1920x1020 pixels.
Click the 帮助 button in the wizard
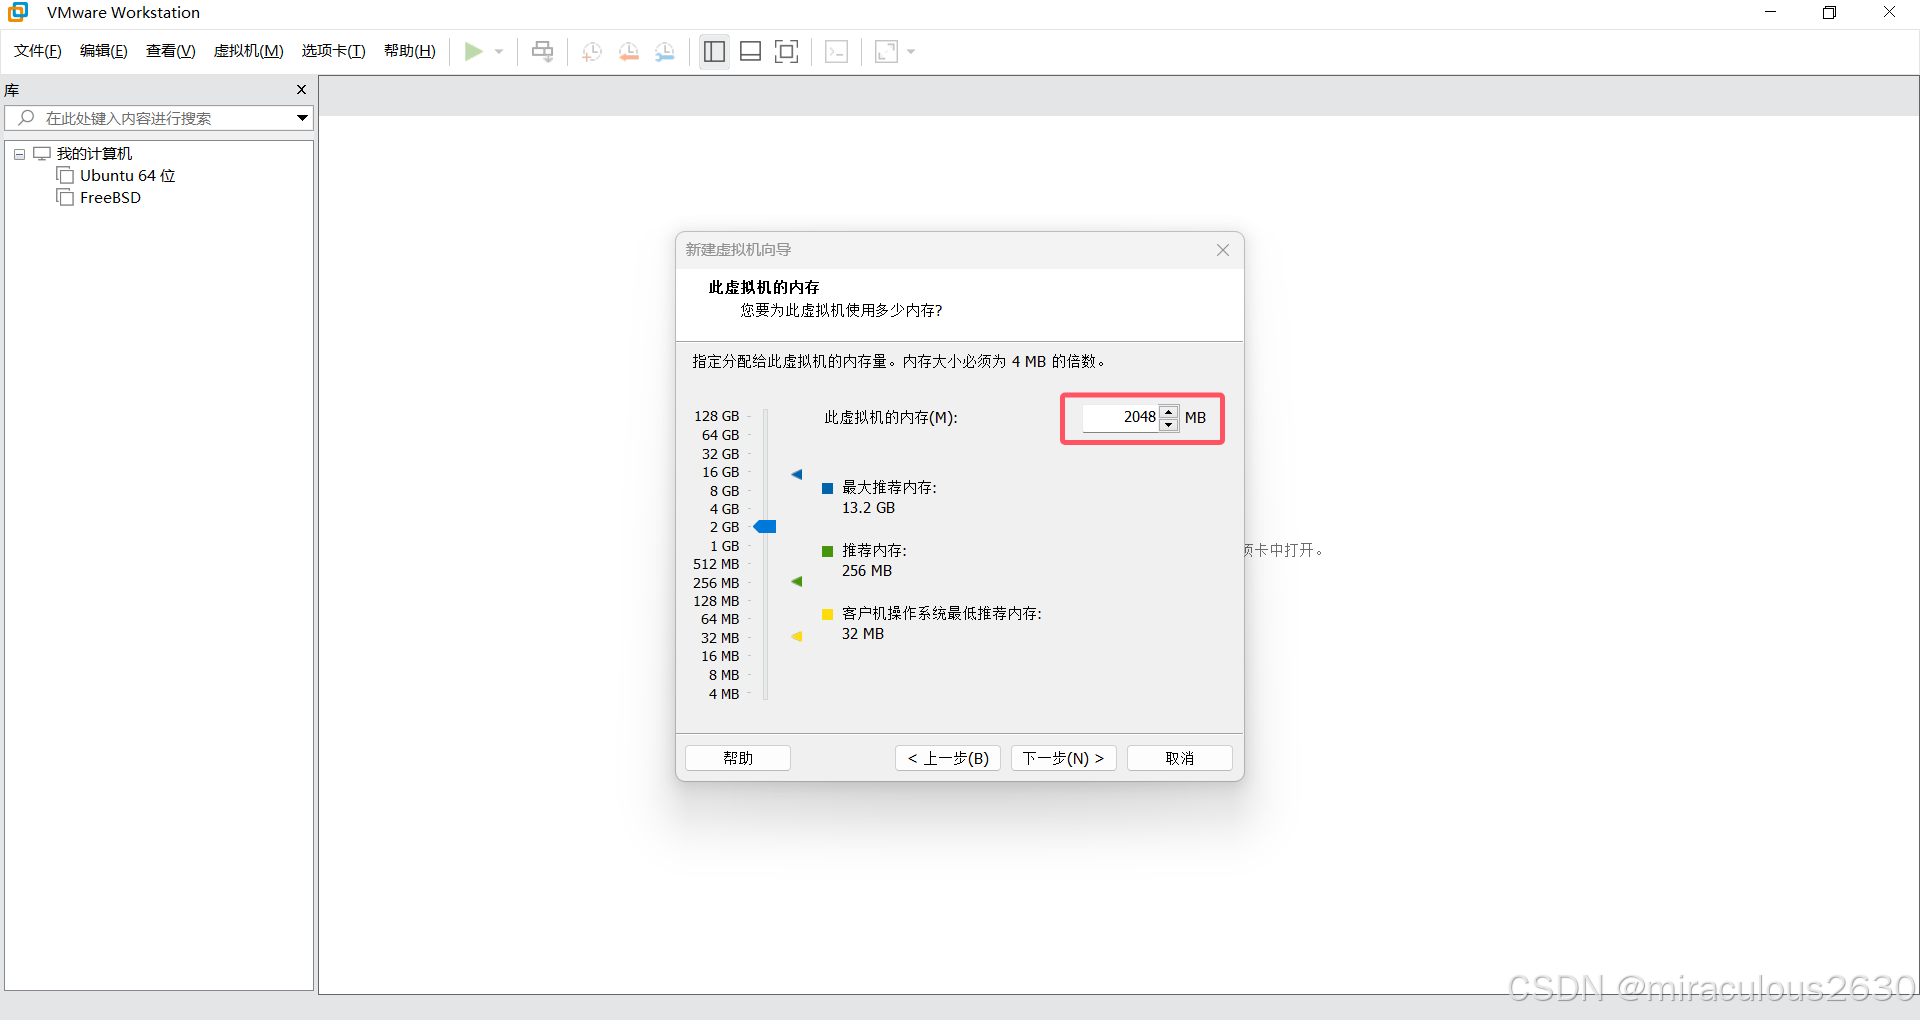coord(738,758)
